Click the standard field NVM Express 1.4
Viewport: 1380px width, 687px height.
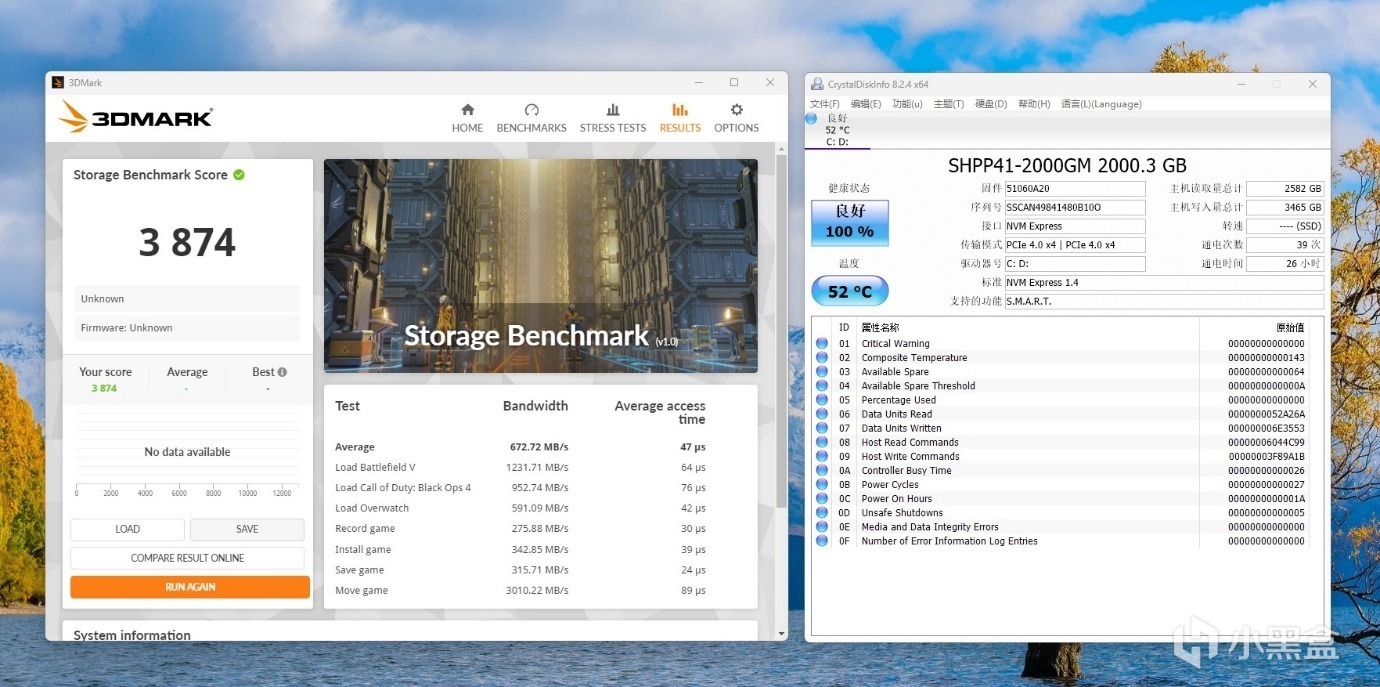click(1164, 283)
